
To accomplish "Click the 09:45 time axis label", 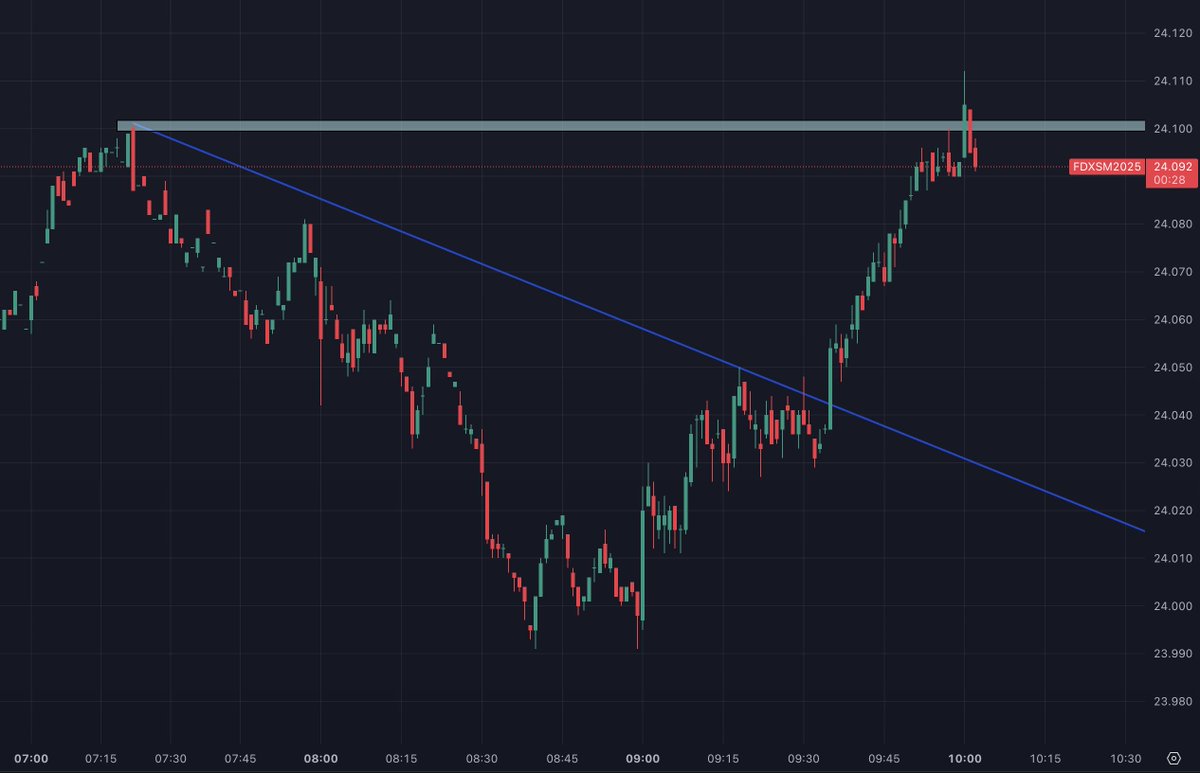I will click(x=884, y=758).
